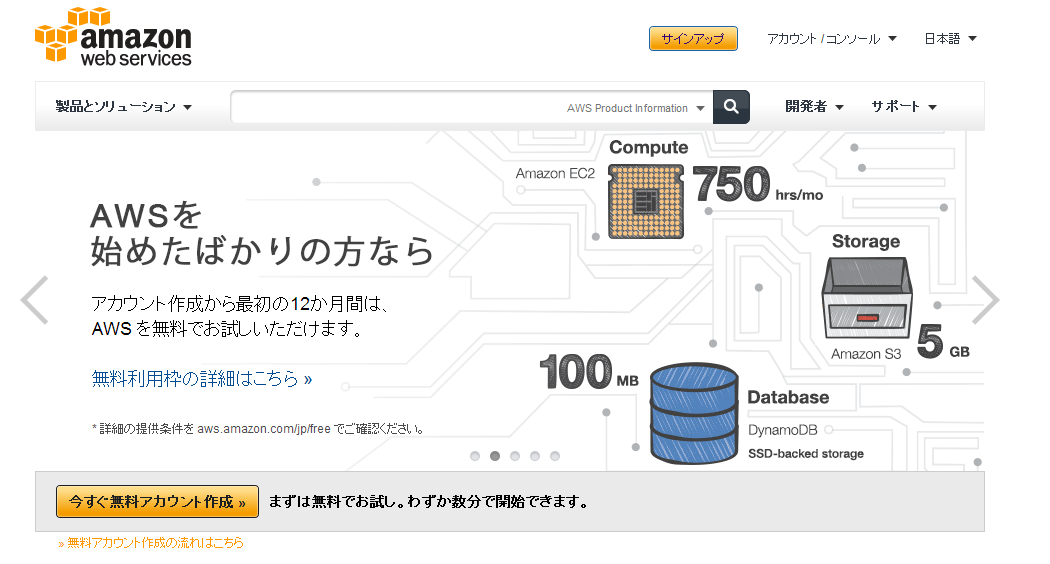Select the second carousel dot
1050x564 pixels.
point(495,456)
